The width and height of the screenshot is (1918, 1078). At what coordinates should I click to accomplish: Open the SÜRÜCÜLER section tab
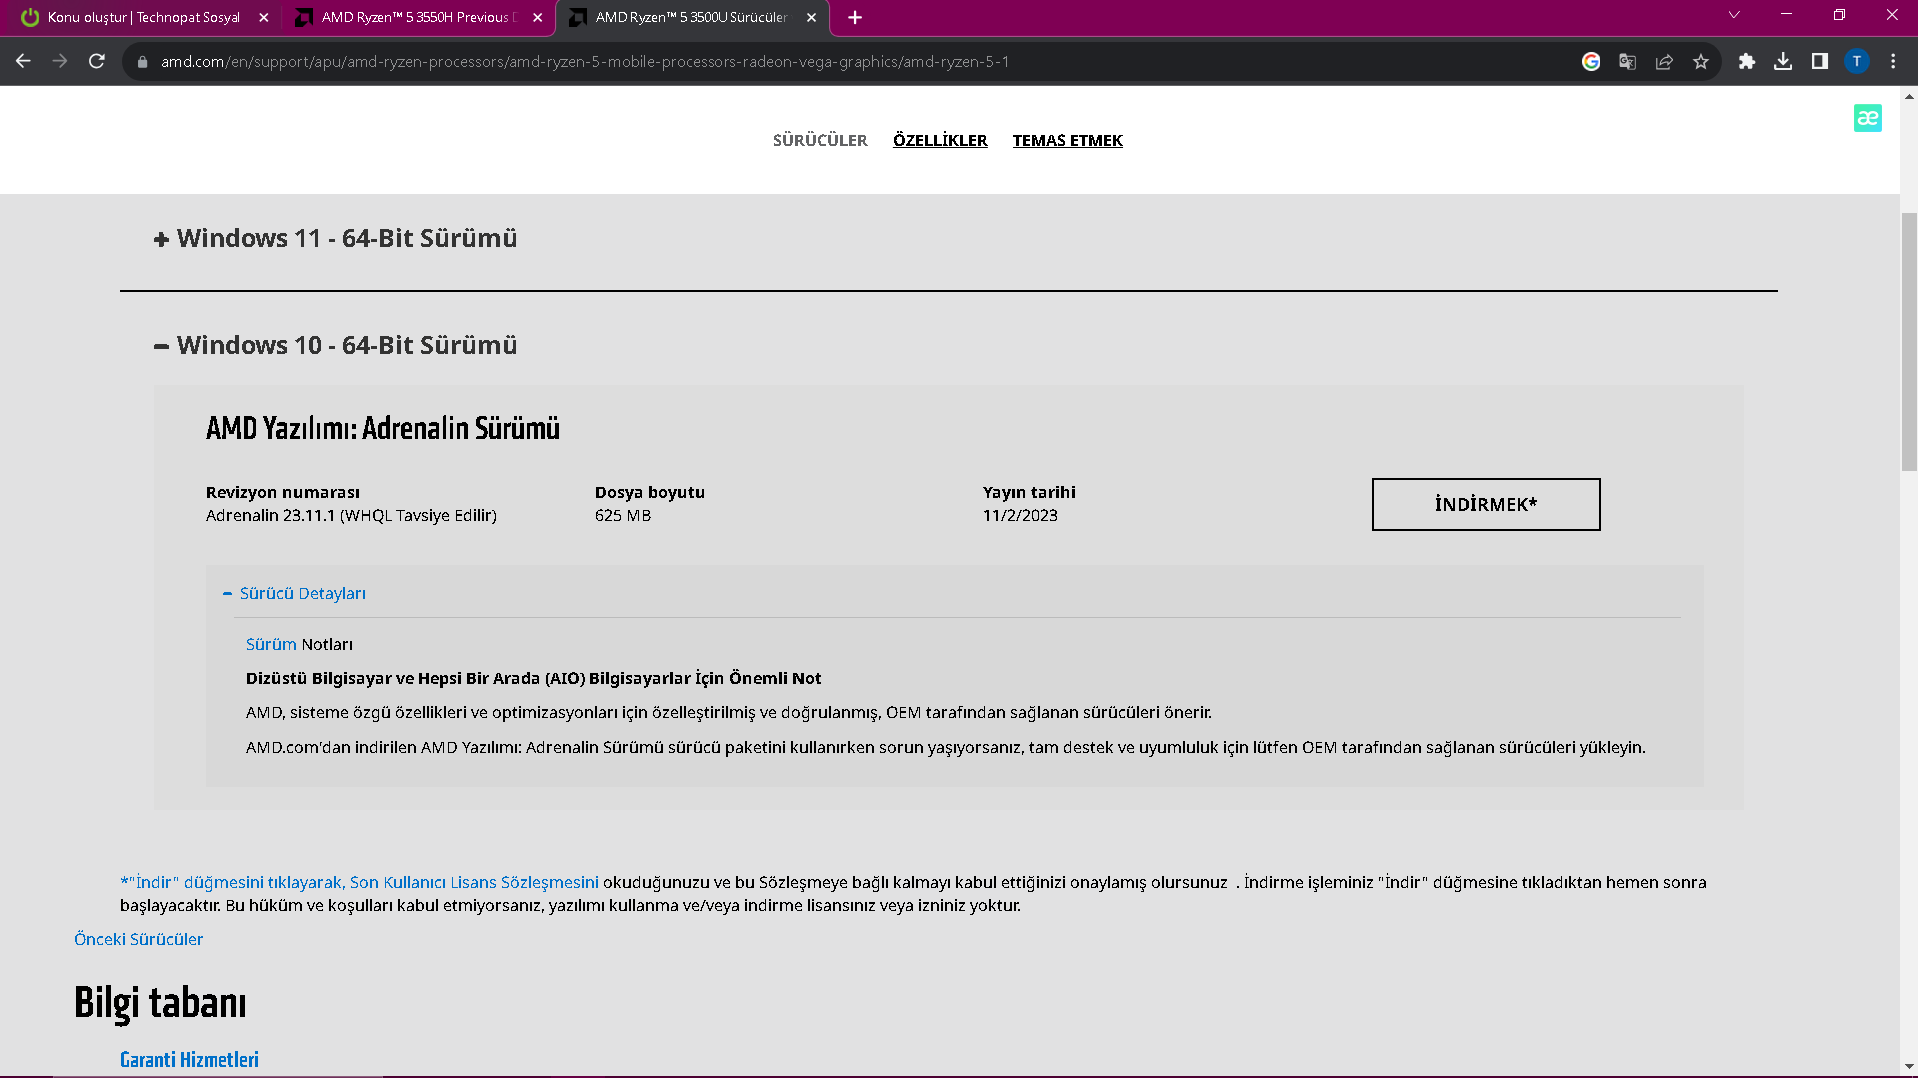tap(820, 141)
